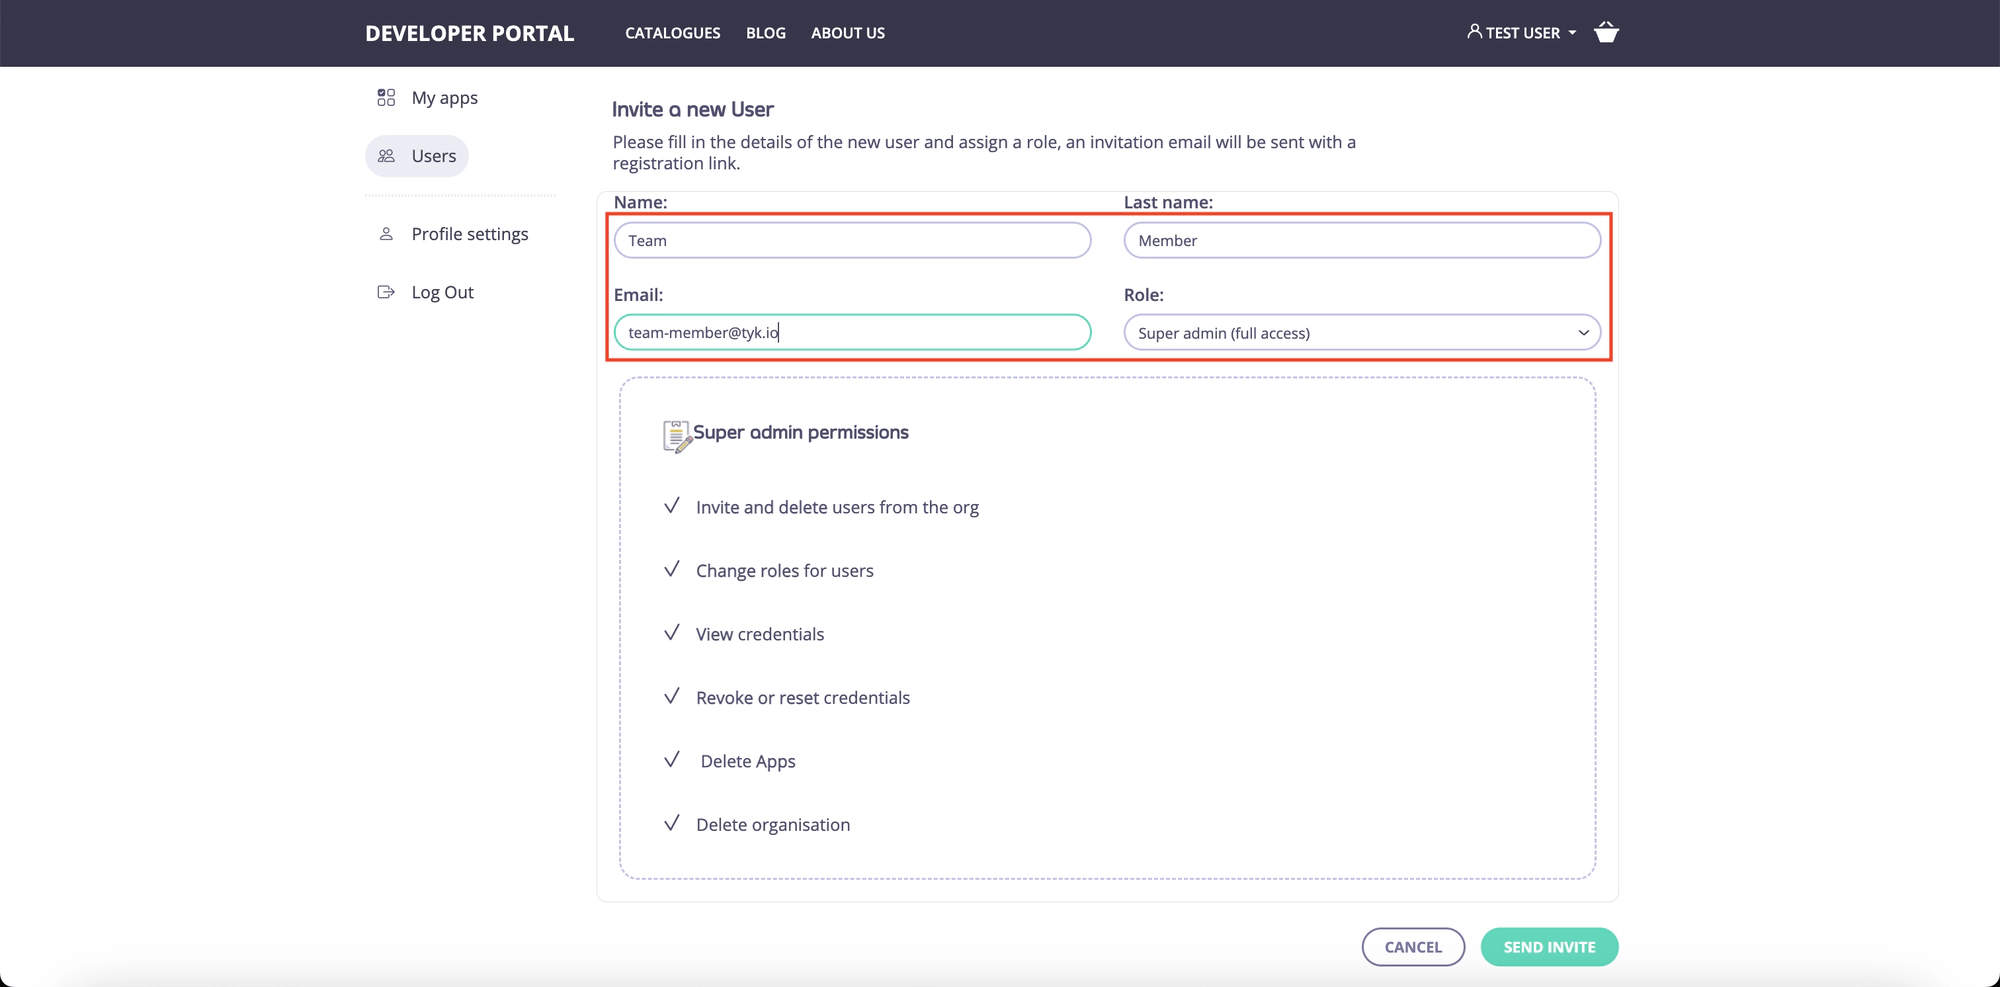2000x987 pixels.
Task: Click the user avatar icon in header
Action: tap(1474, 32)
